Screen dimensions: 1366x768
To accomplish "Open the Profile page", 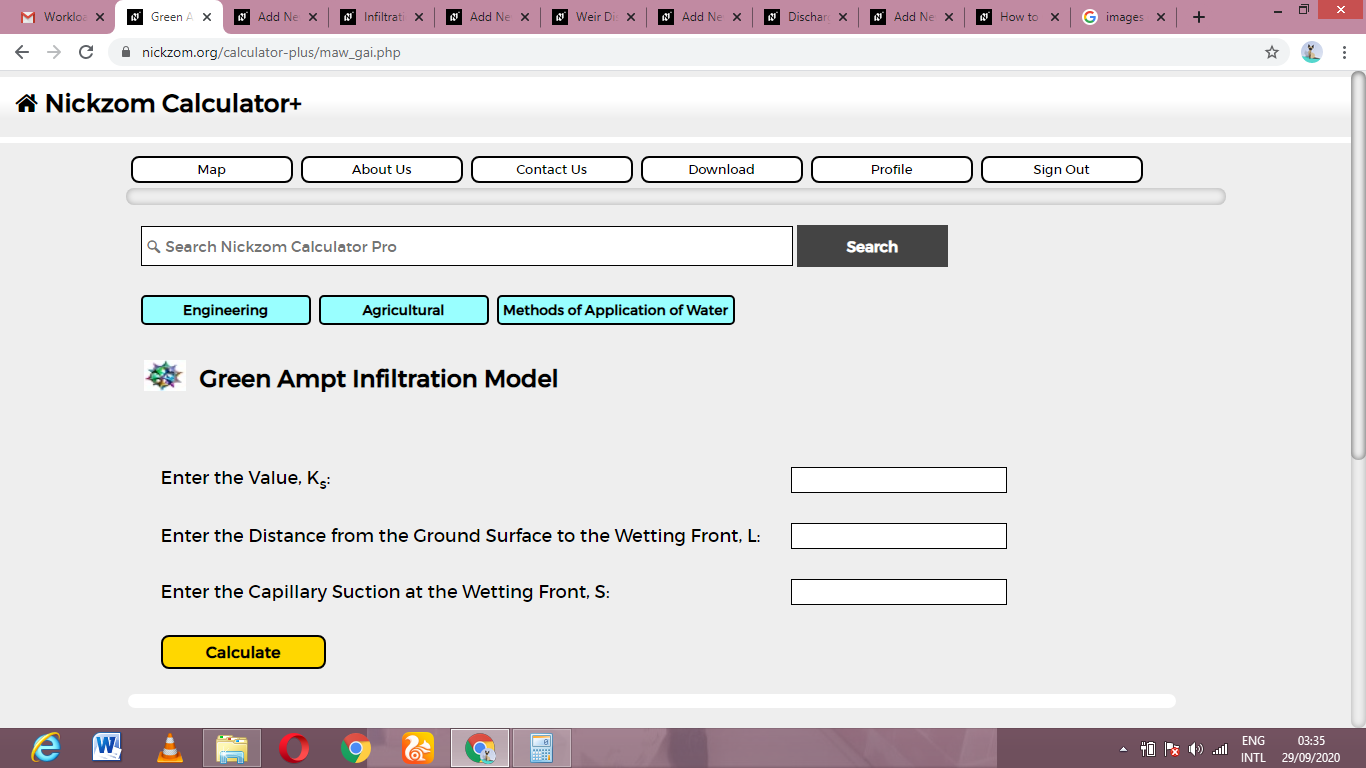I will point(892,169).
